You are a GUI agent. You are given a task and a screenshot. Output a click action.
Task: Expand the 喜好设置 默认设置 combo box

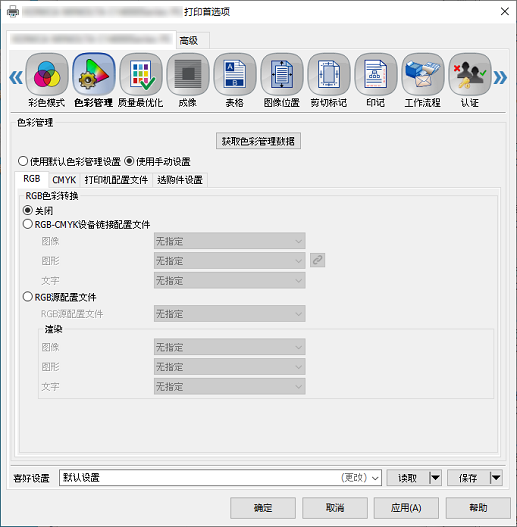coord(220,478)
